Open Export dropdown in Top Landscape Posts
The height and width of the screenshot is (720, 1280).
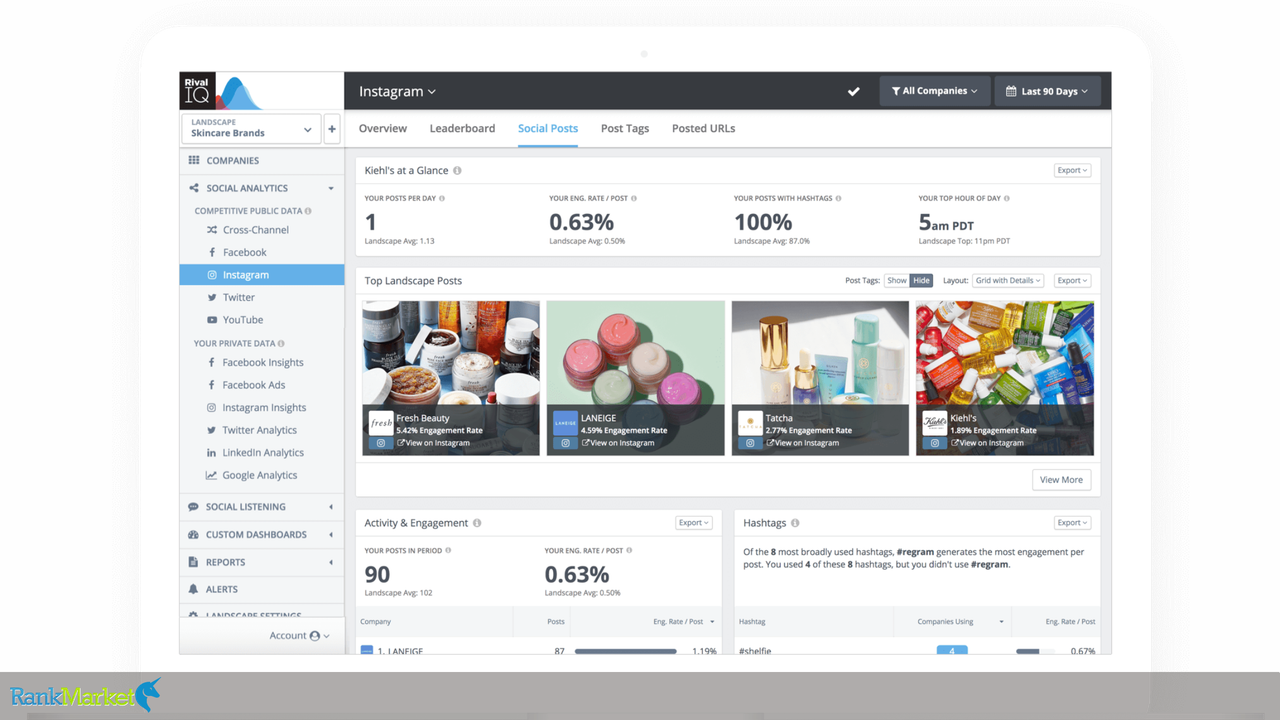(1072, 281)
